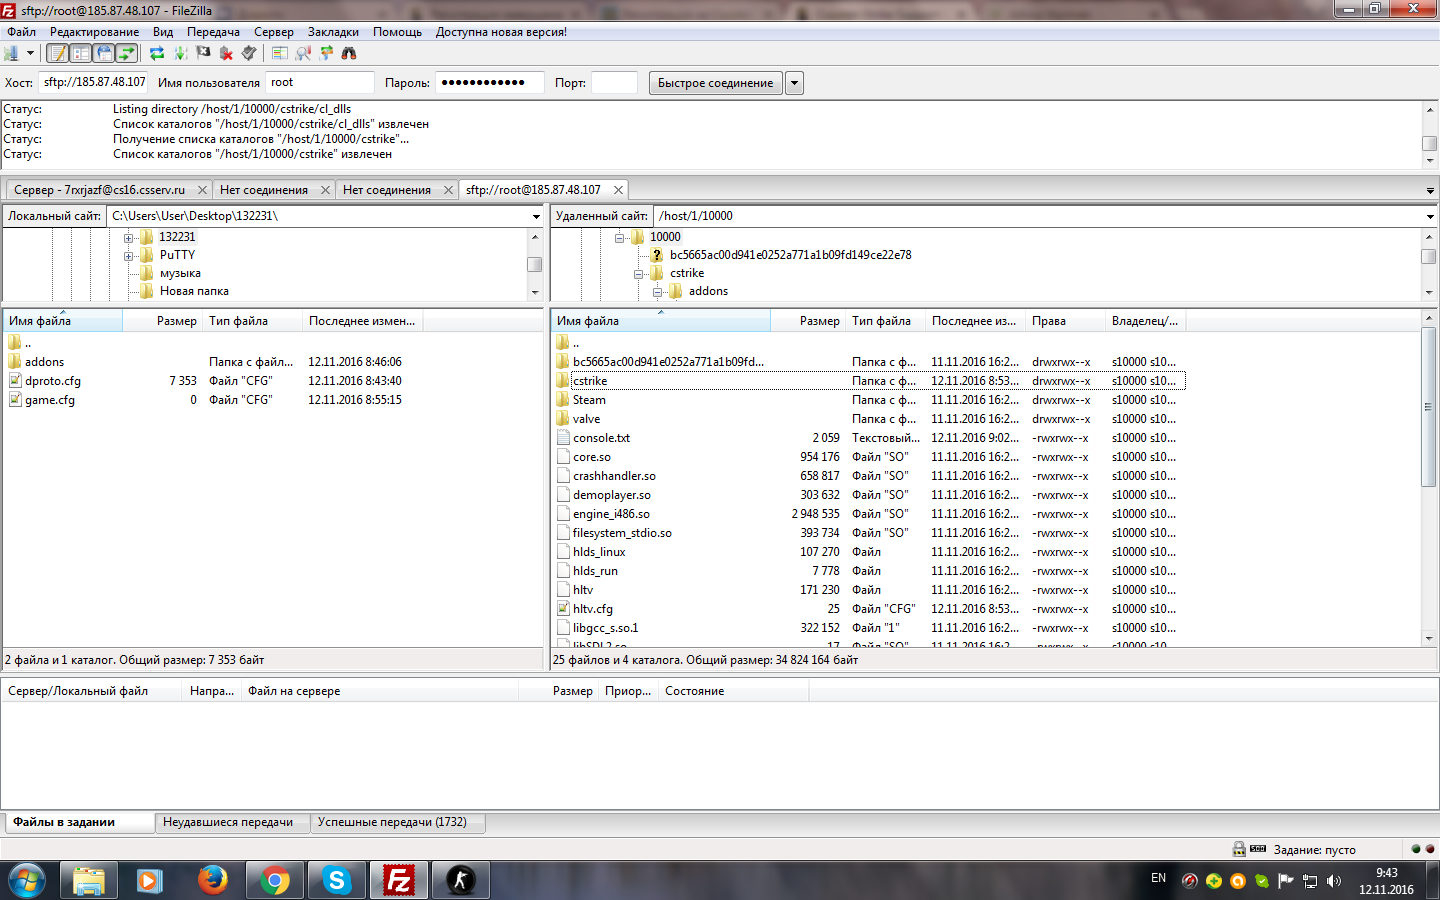Open the Редактирование menu
Screen dimensions: 1440x900
pos(94,32)
